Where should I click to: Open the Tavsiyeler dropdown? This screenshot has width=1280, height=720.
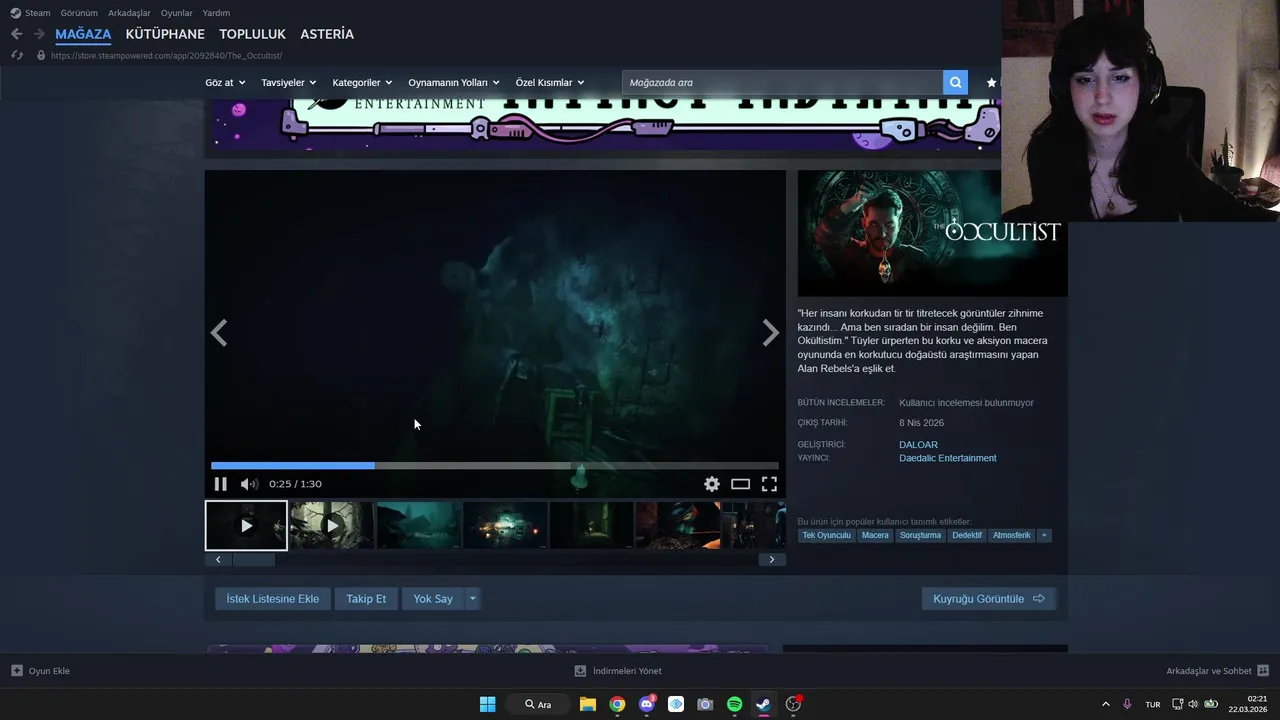coord(289,83)
